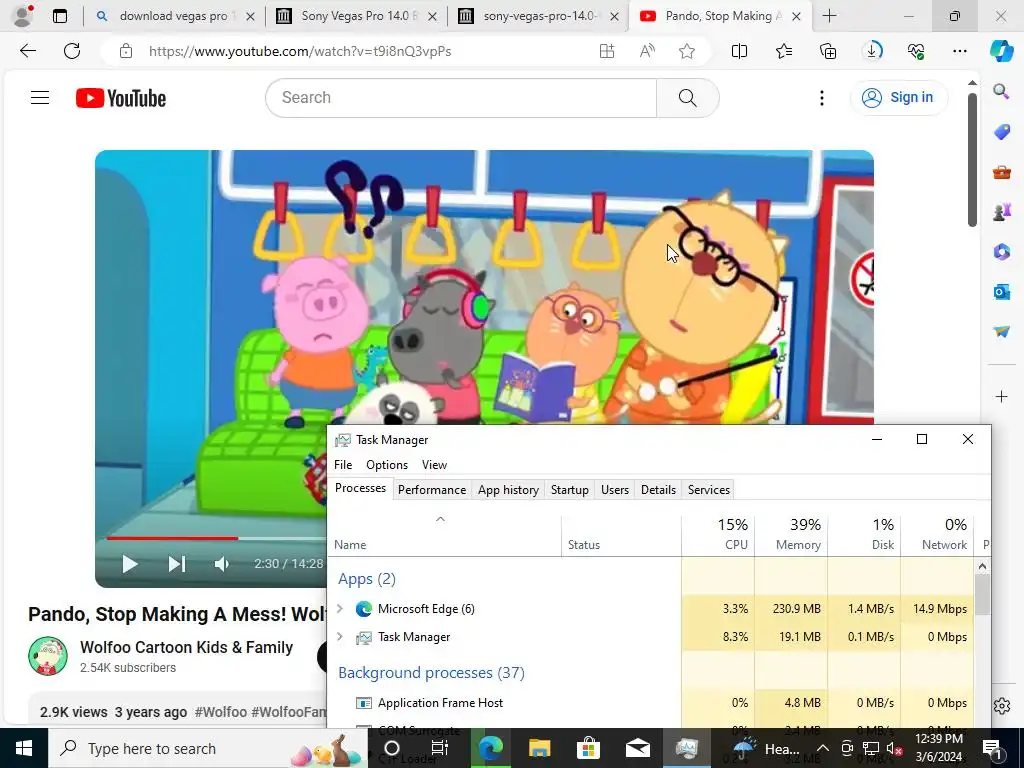Open the tab actions menu icon

(x=59, y=16)
